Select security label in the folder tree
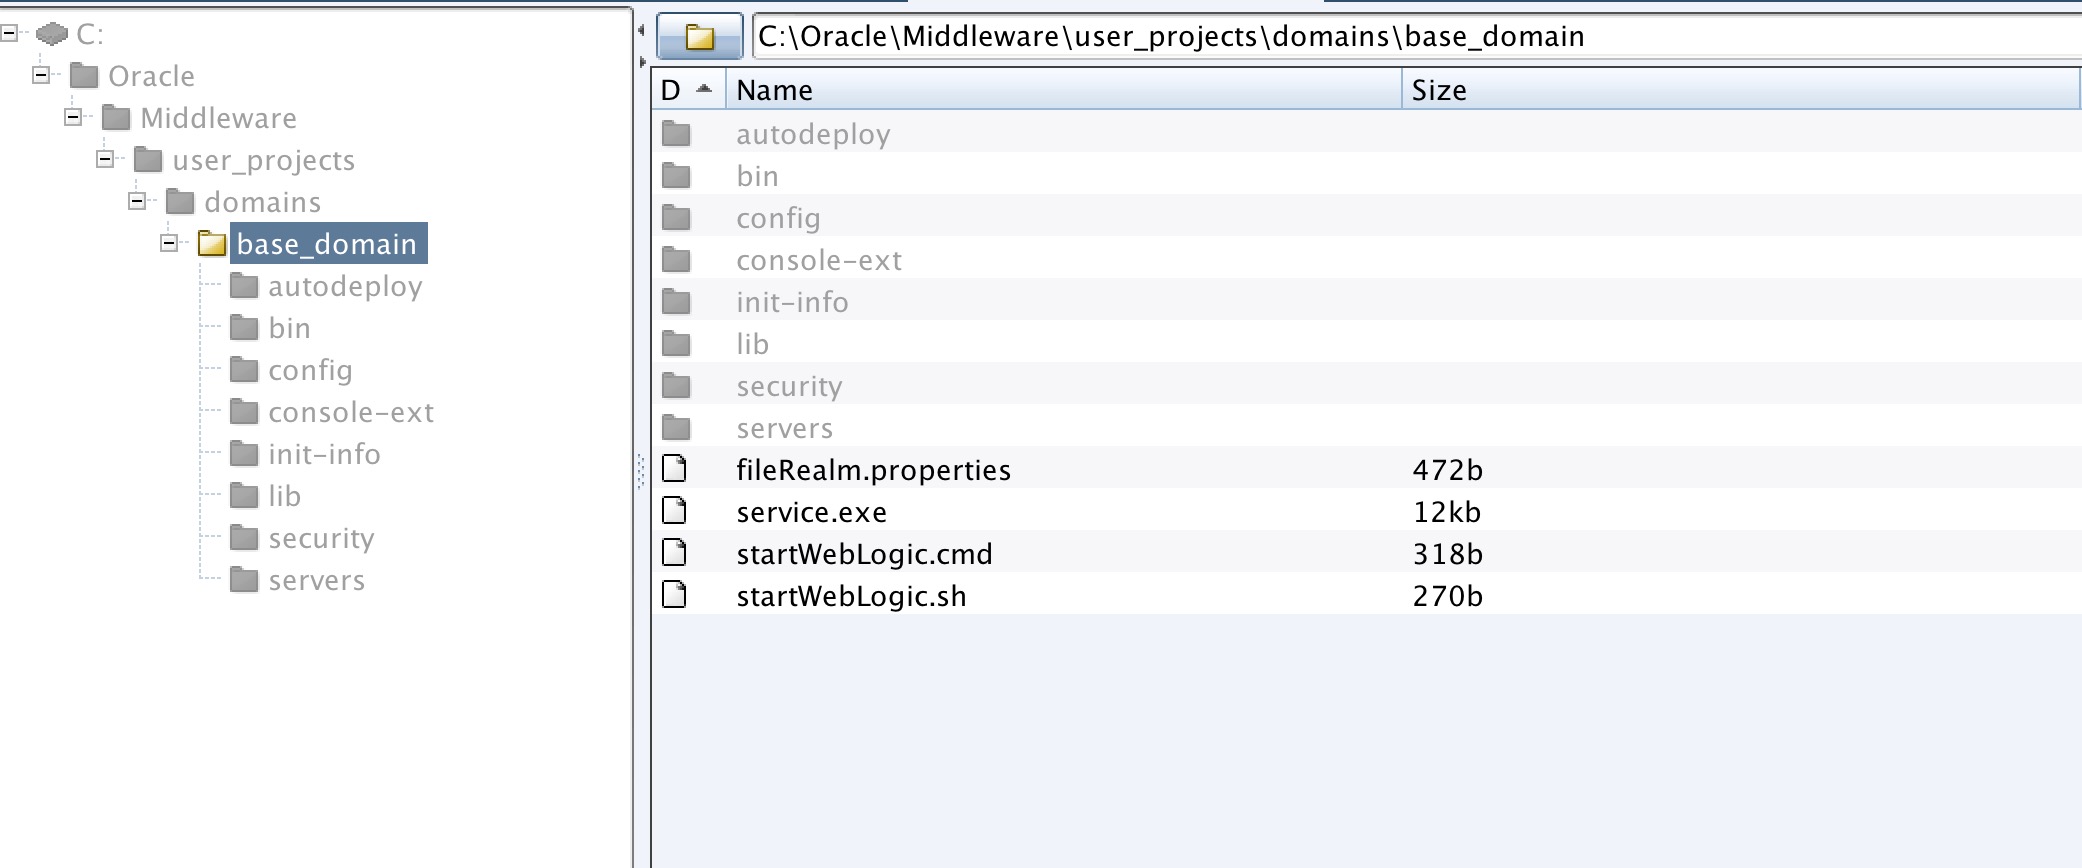This screenshot has width=2082, height=868. point(321,539)
